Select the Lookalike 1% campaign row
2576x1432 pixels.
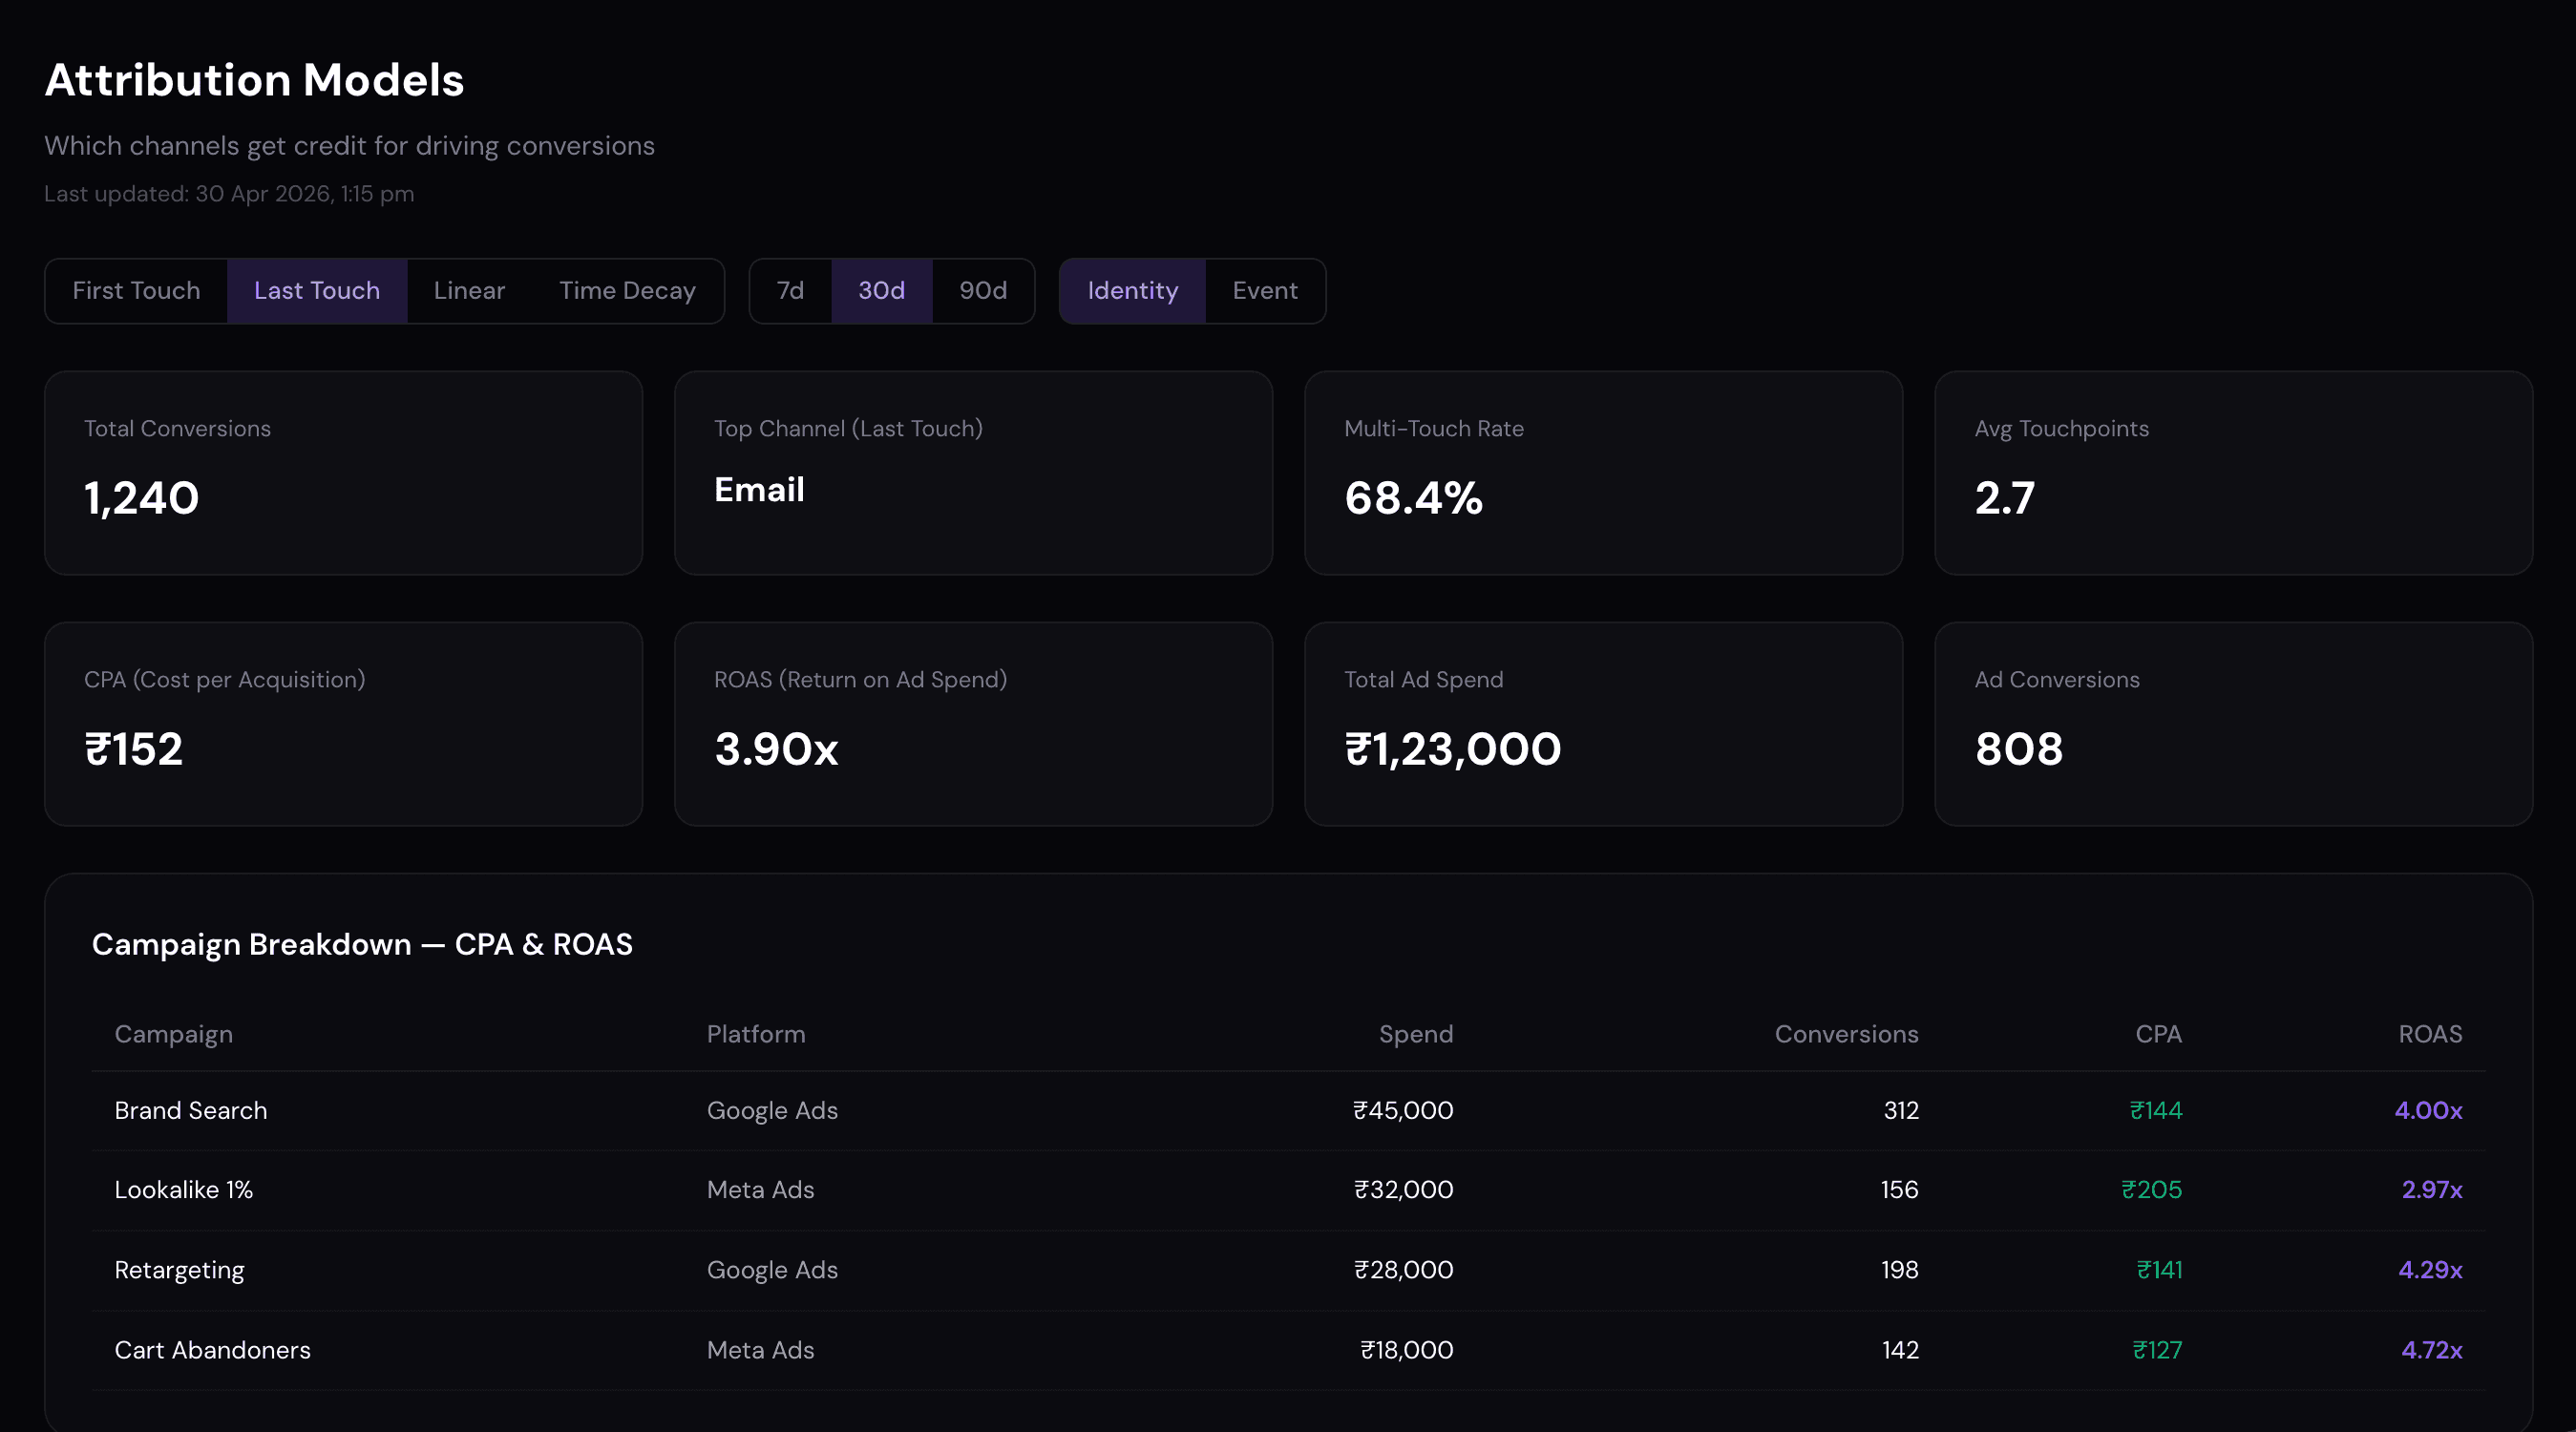coord(1288,1190)
